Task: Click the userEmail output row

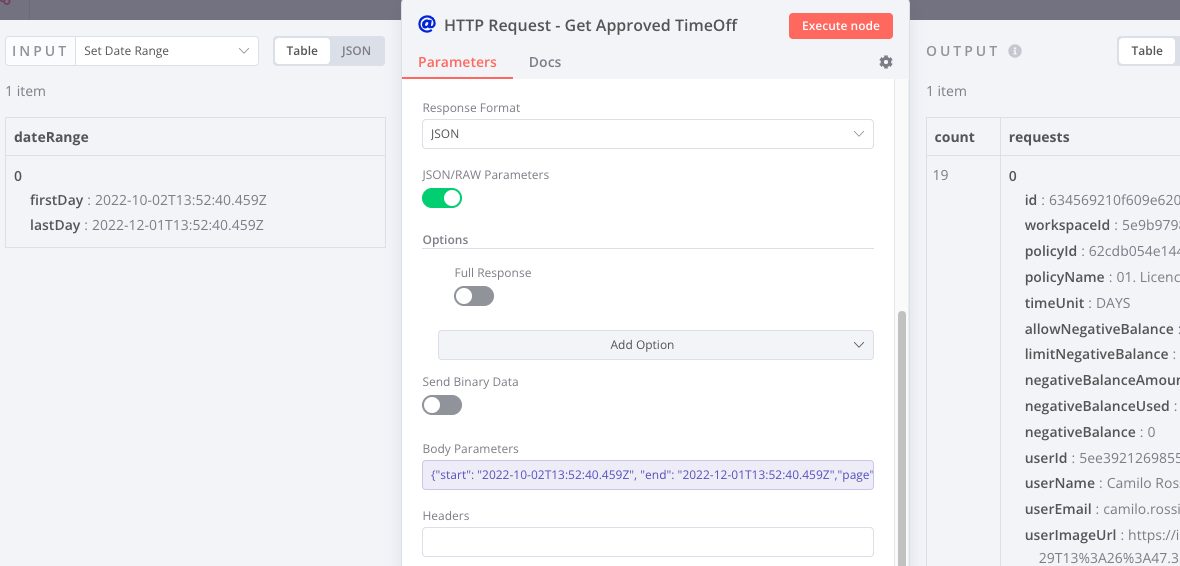Action: pos(1102,509)
